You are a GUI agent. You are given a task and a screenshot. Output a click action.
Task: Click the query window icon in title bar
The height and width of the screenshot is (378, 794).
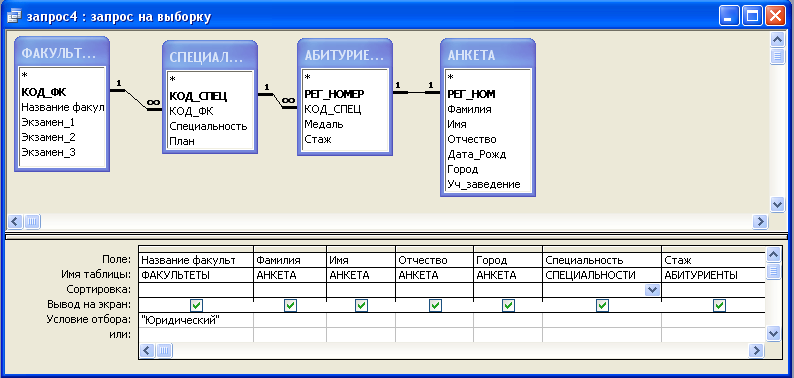point(13,16)
